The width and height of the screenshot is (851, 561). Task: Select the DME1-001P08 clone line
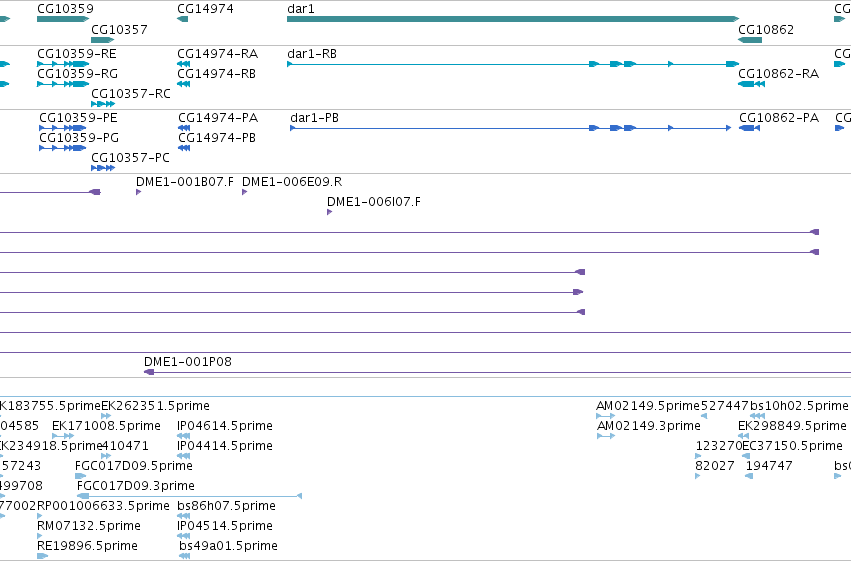(497, 372)
